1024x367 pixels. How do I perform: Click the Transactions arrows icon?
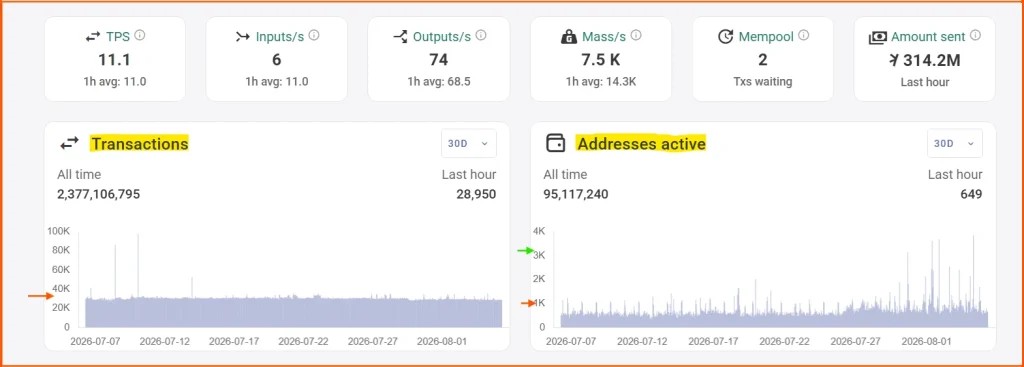[69, 143]
